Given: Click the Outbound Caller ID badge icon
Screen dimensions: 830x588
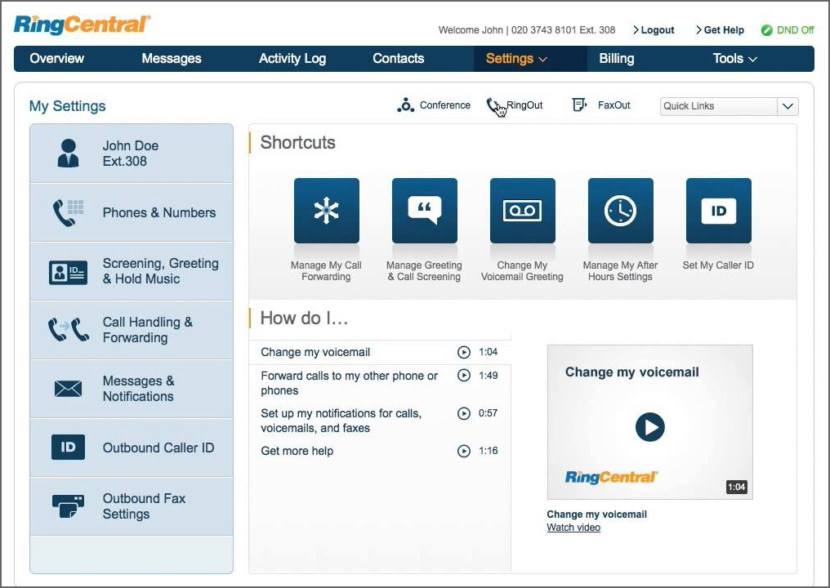Looking at the screenshot, I should (68, 447).
